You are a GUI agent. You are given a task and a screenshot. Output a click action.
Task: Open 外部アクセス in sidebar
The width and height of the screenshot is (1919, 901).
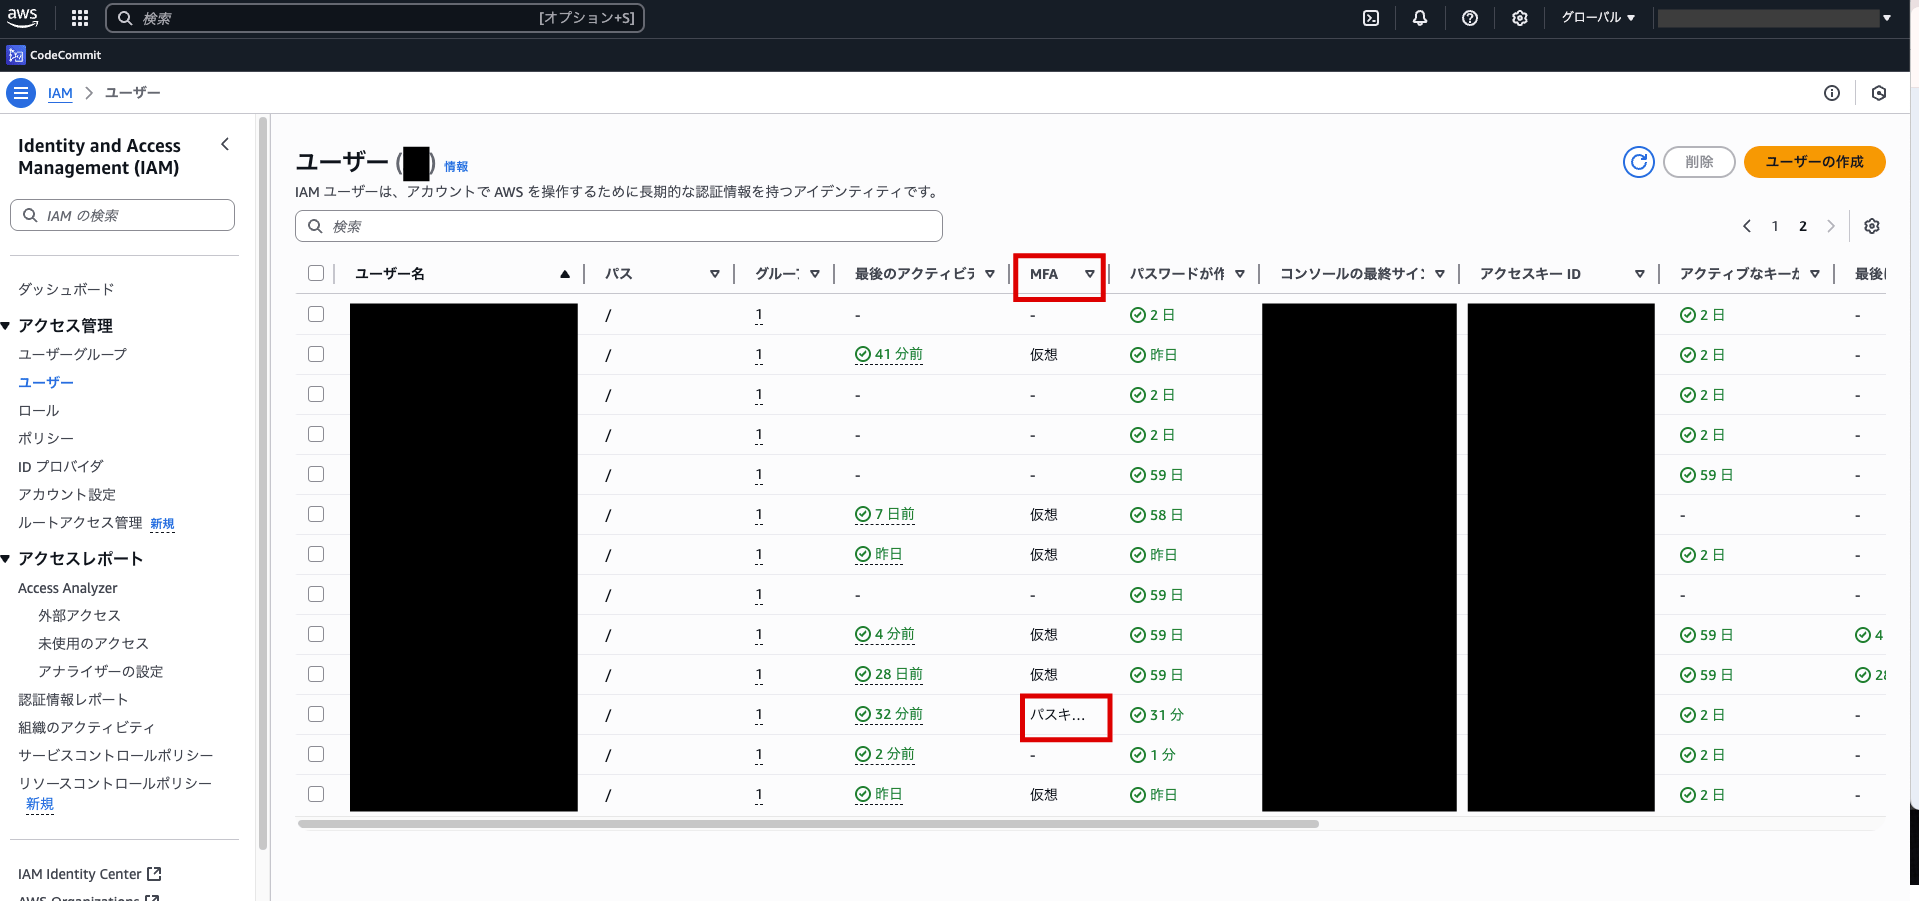(x=79, y=615)
